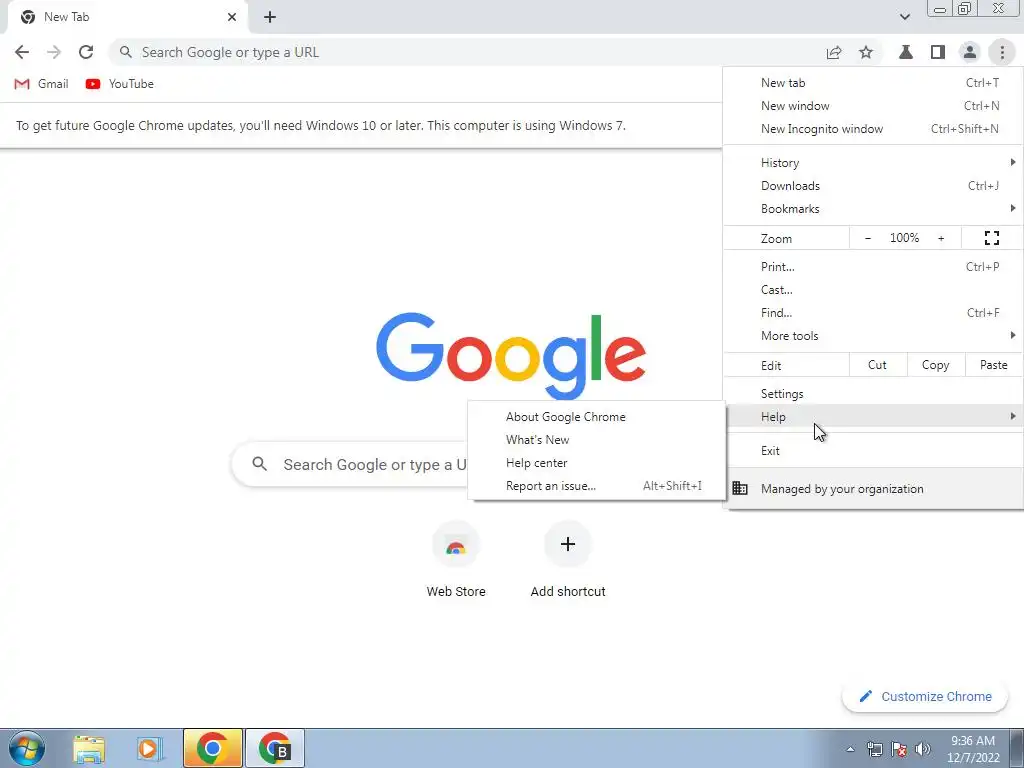Open the profile avatar icon
The width and height of the screenshot is (1024, 768).
coord(970,52)
